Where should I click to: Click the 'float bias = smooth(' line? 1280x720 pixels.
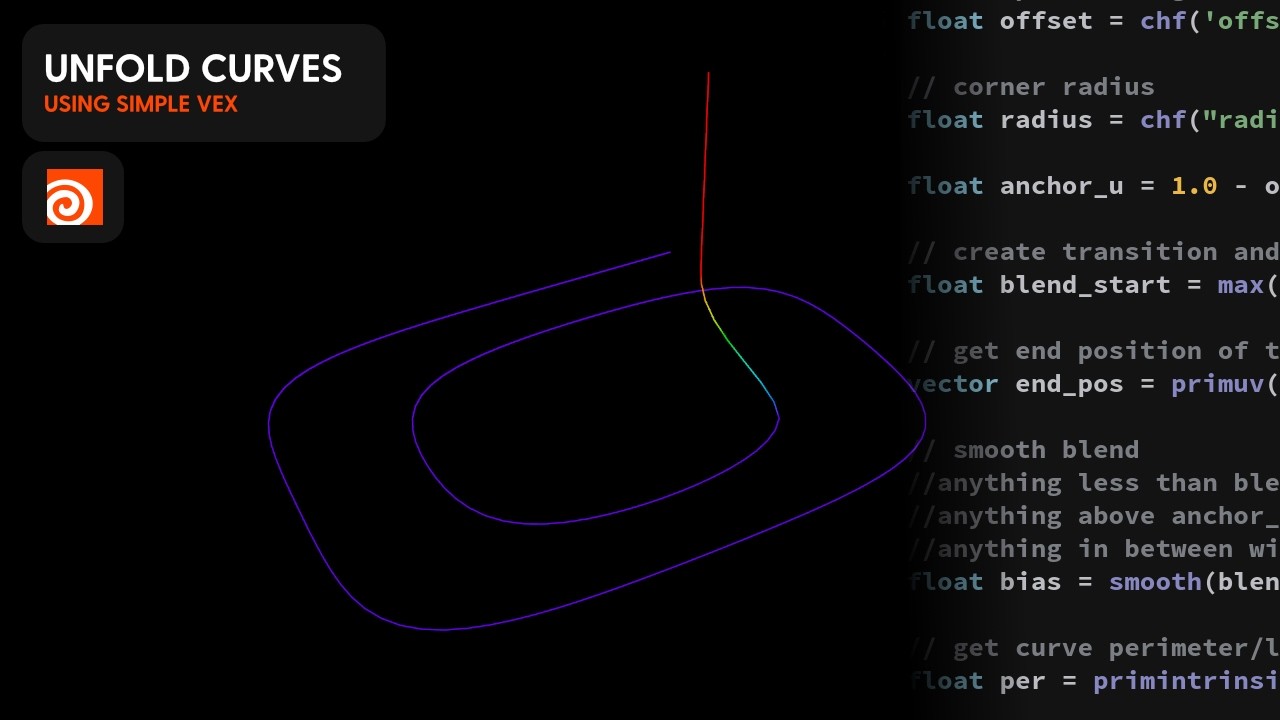click(x=1093, y=582)
